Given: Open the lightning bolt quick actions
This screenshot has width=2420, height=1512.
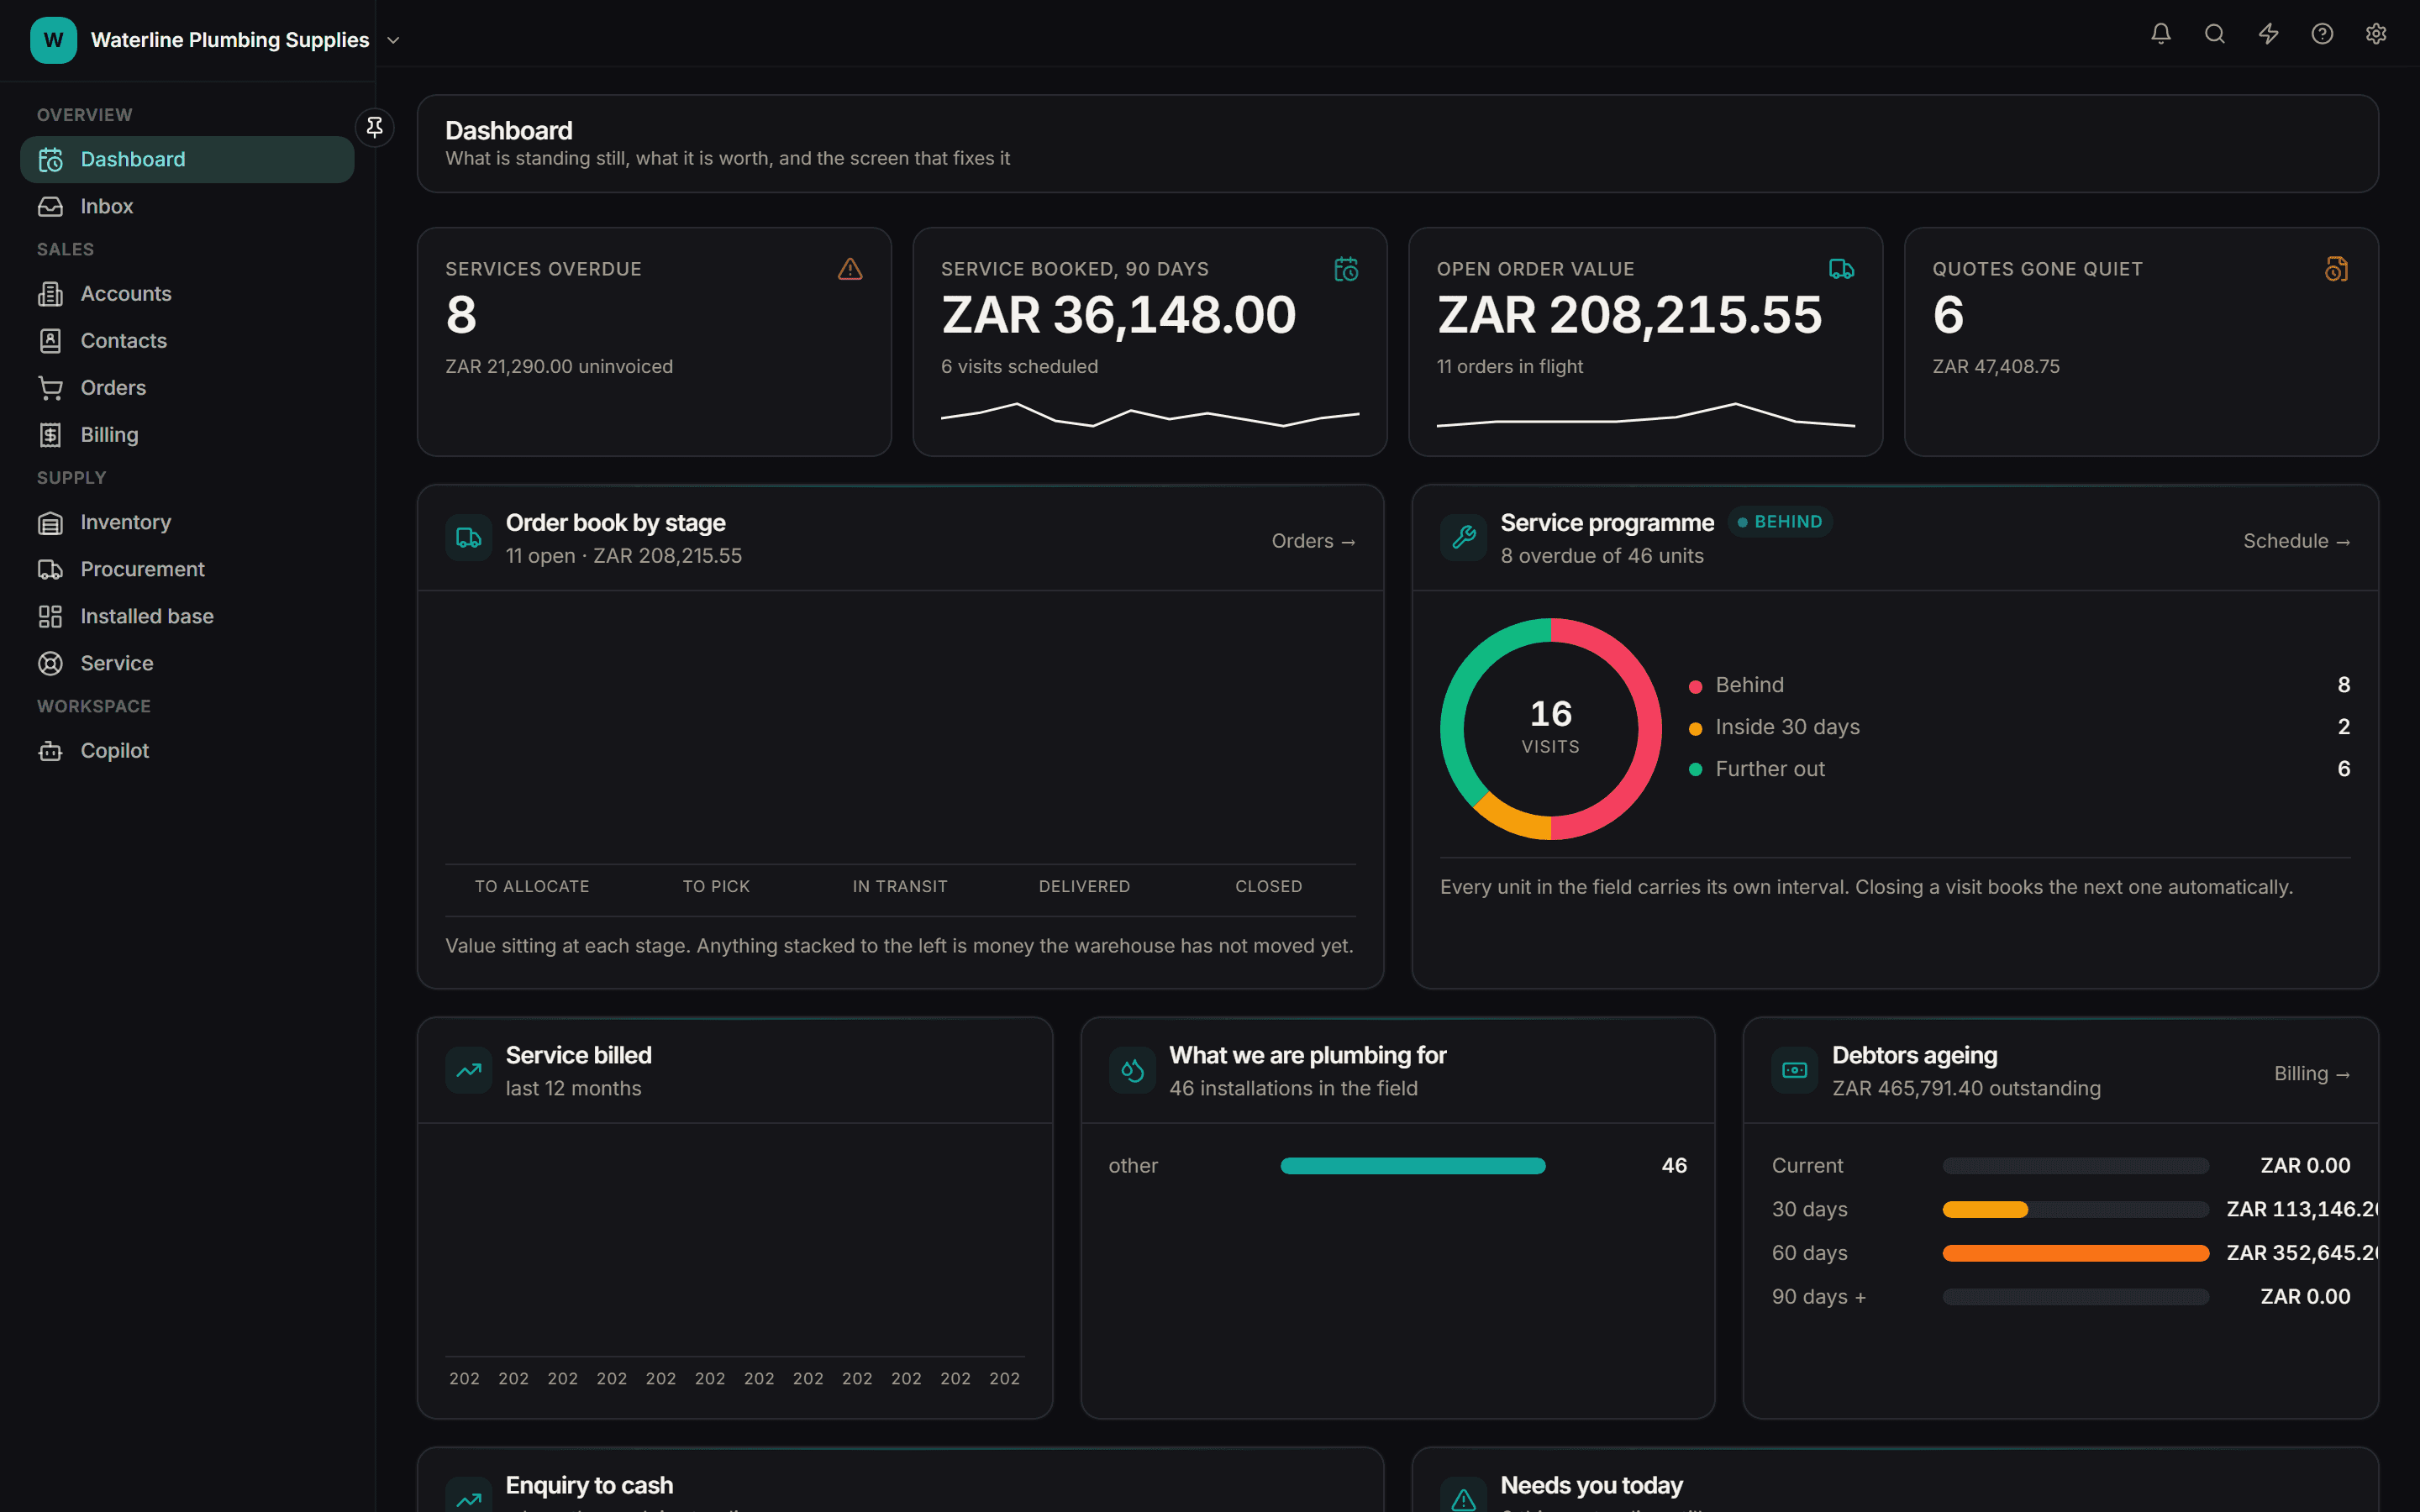Looking at the screenshot, I should coord(2269,34).
